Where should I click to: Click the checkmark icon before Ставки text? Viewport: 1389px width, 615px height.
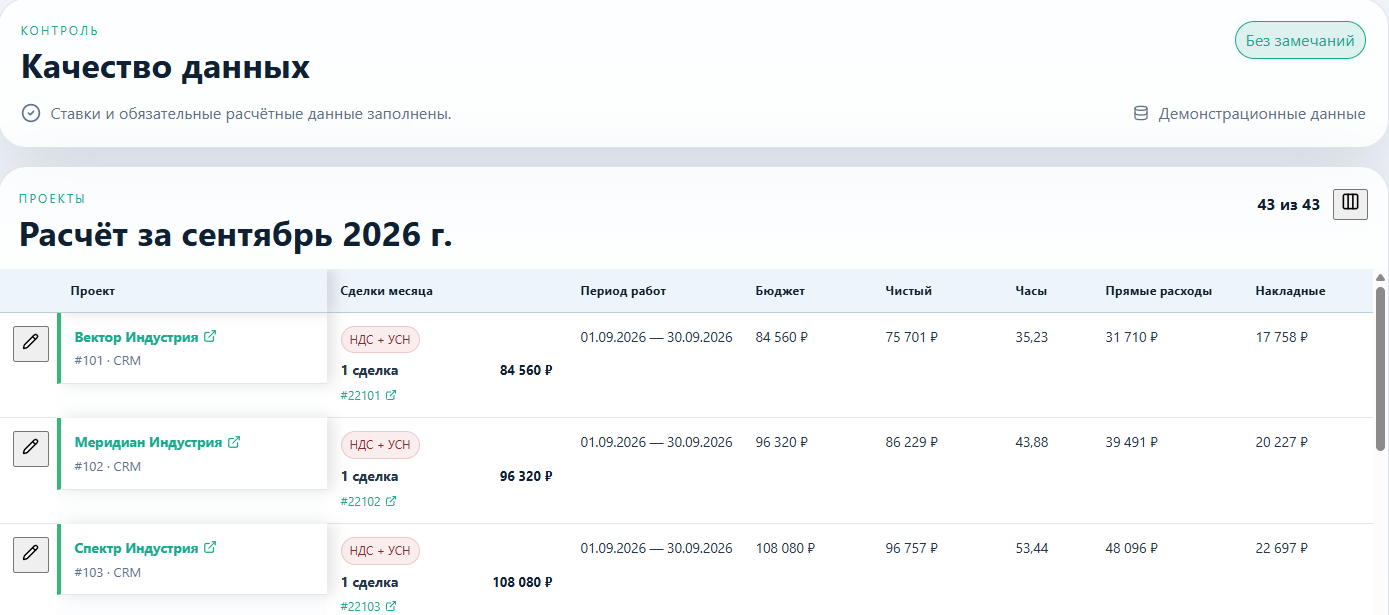(x=31, y=113)
